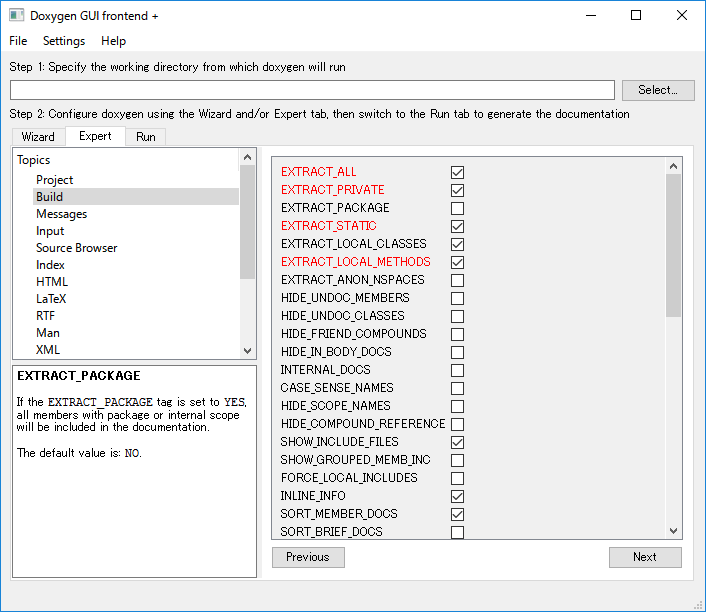The height and width of the screenshot is (612, 706).
Task: Select the Input topic
Action: coord(50,231)
